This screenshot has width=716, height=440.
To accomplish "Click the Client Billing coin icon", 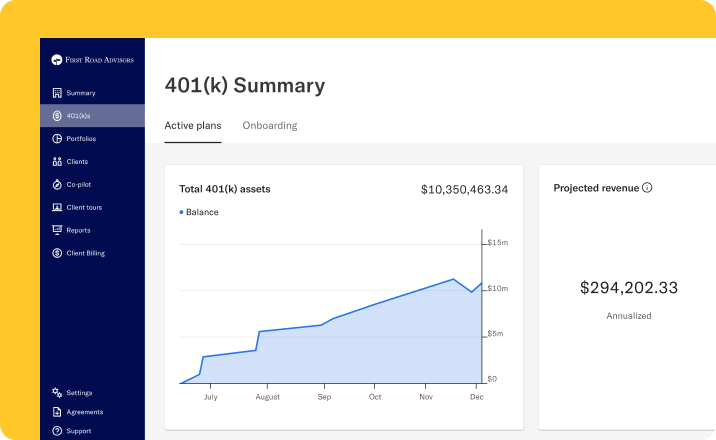I will 57,254.
